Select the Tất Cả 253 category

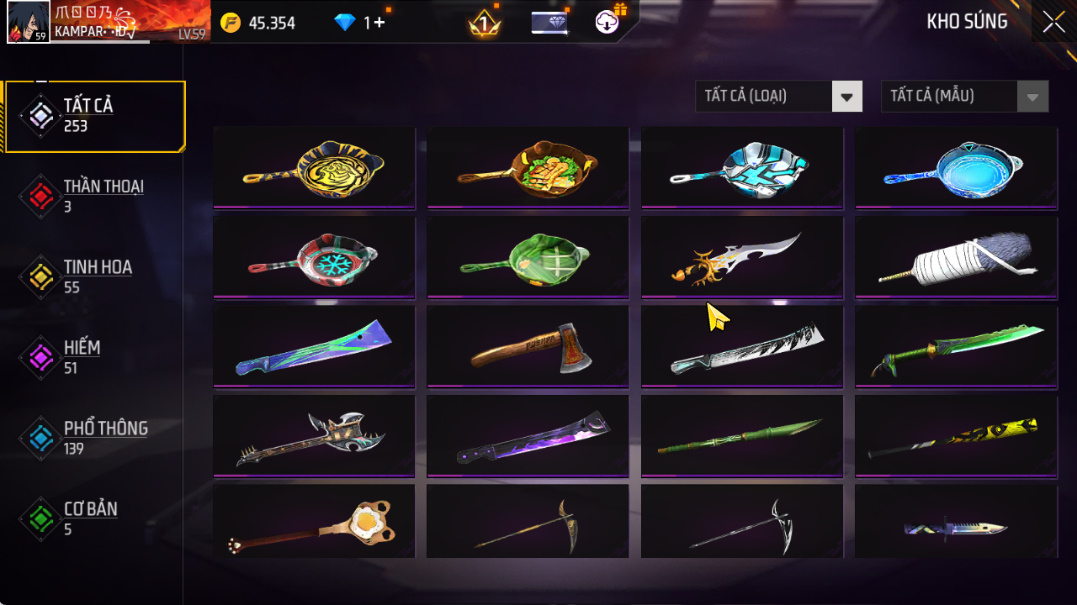(95, 115)
